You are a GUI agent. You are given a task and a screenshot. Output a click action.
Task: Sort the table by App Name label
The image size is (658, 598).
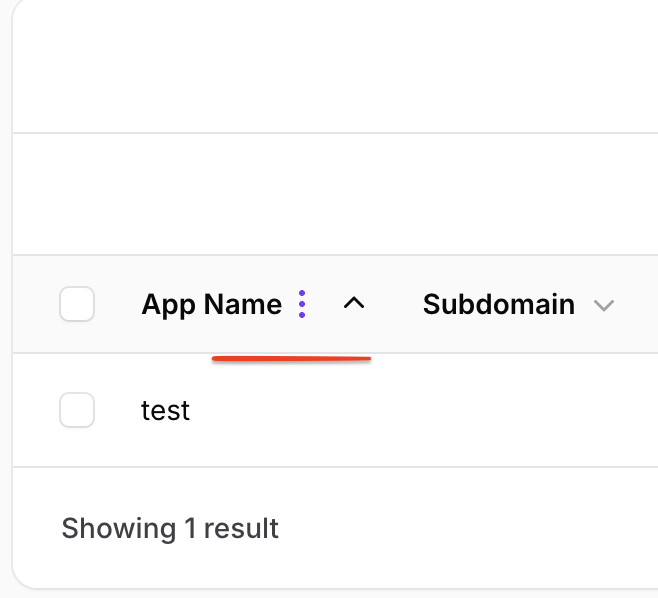click(211, 304)
